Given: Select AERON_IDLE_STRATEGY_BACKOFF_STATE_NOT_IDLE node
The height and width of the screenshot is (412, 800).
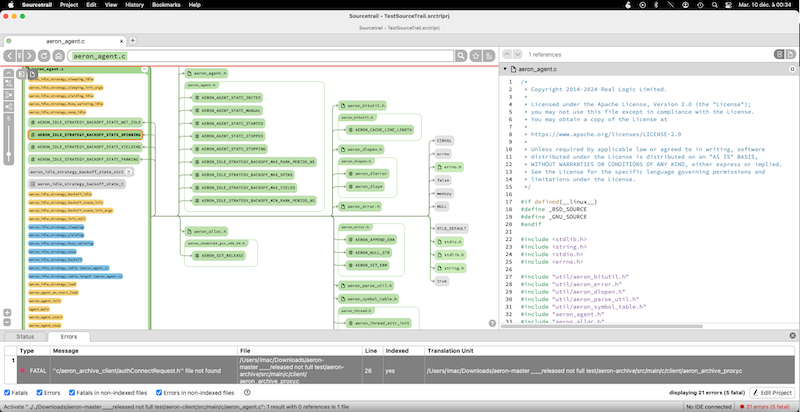Looking at the screenshot, I should tap(85, 122).
